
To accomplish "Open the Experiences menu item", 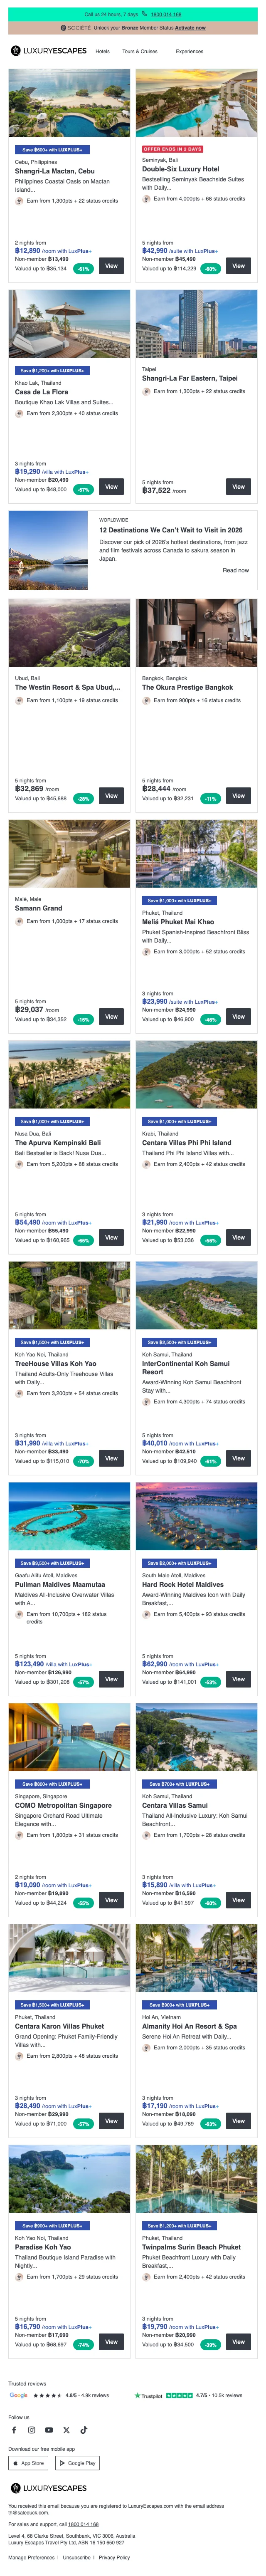I will click(x=189, y=51).
